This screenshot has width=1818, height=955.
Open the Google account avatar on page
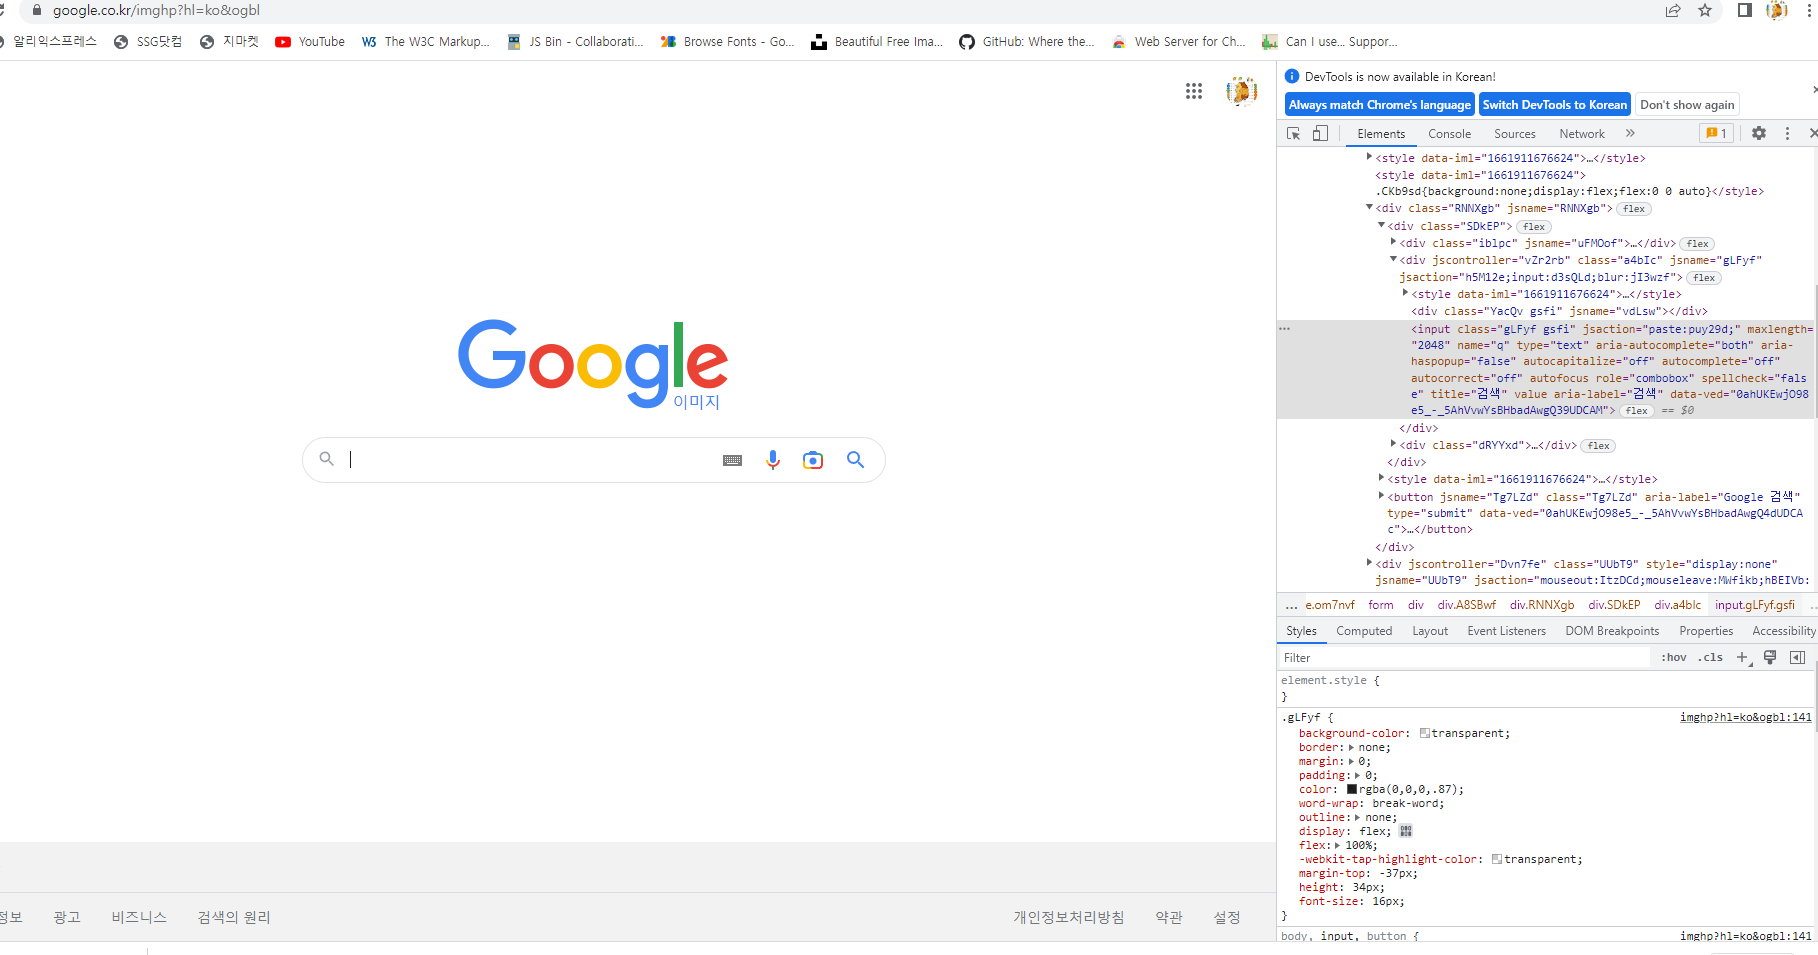(x=1241, y=91)
